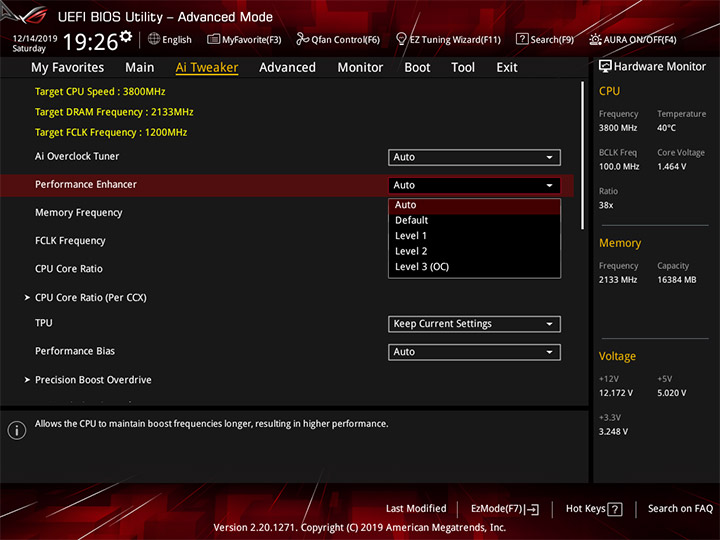The image size is (720, 540).
Task: Select the Memory Frequency row
Action: 287,213
